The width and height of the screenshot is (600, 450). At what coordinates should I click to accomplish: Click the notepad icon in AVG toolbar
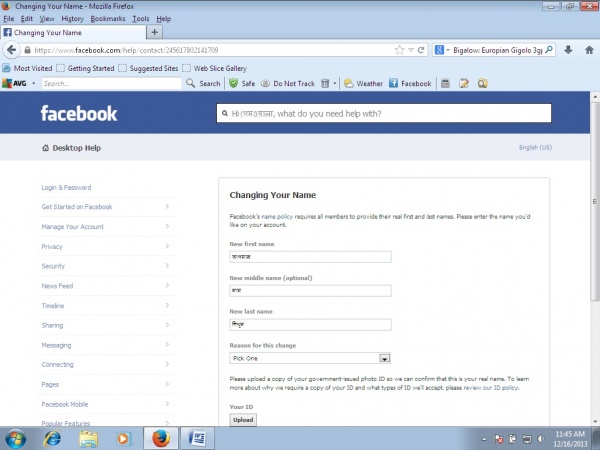[464, 83]
